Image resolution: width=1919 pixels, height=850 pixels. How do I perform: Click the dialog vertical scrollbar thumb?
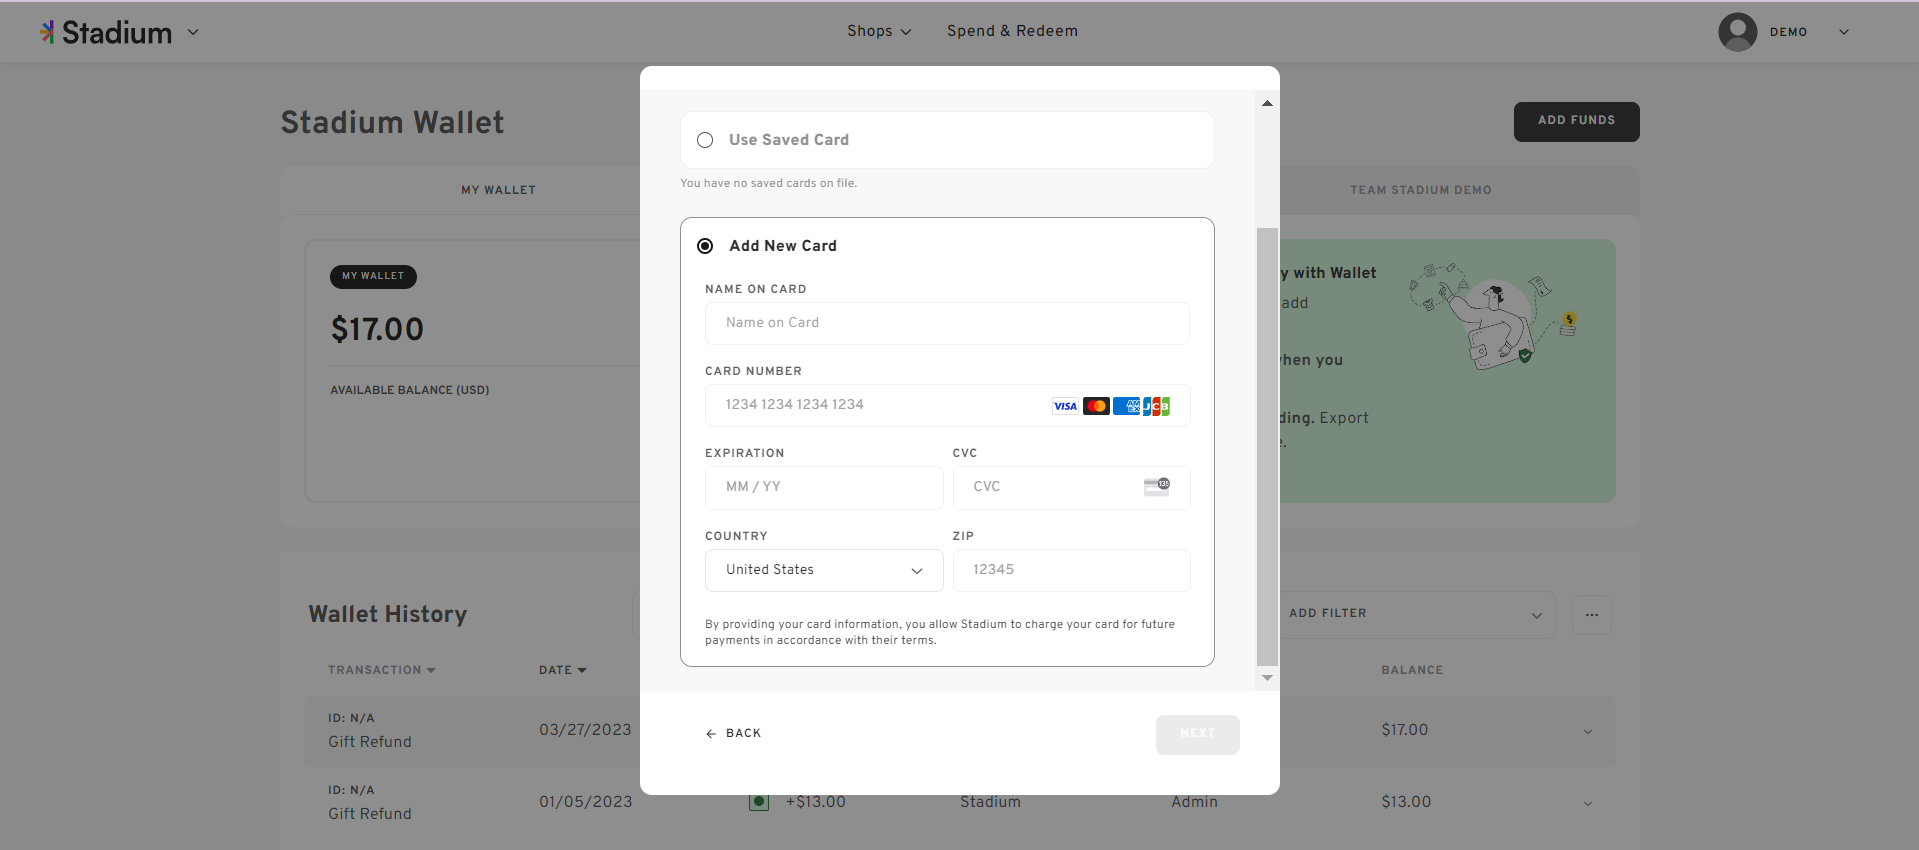(1267, 446)
